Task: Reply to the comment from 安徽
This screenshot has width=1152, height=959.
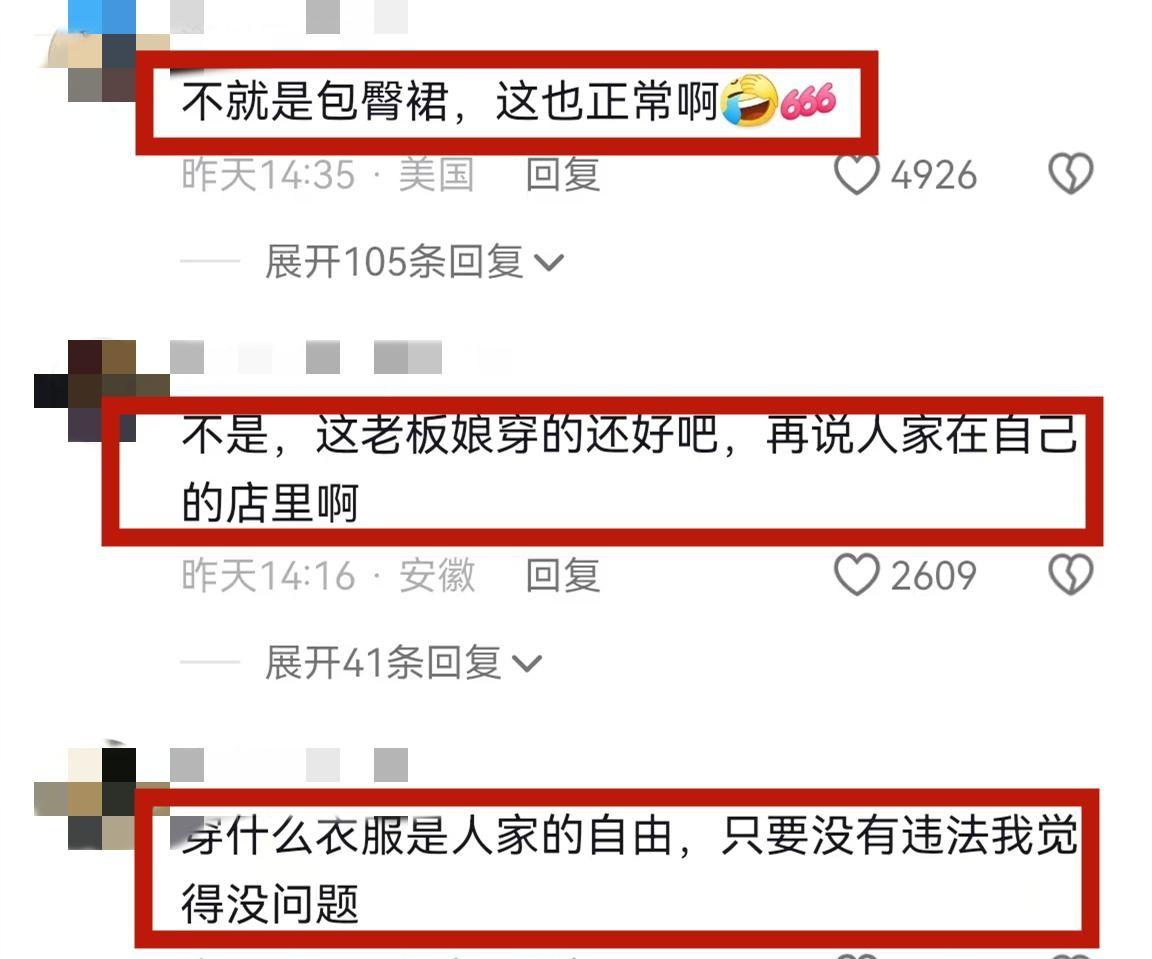Action: [563, 575]
